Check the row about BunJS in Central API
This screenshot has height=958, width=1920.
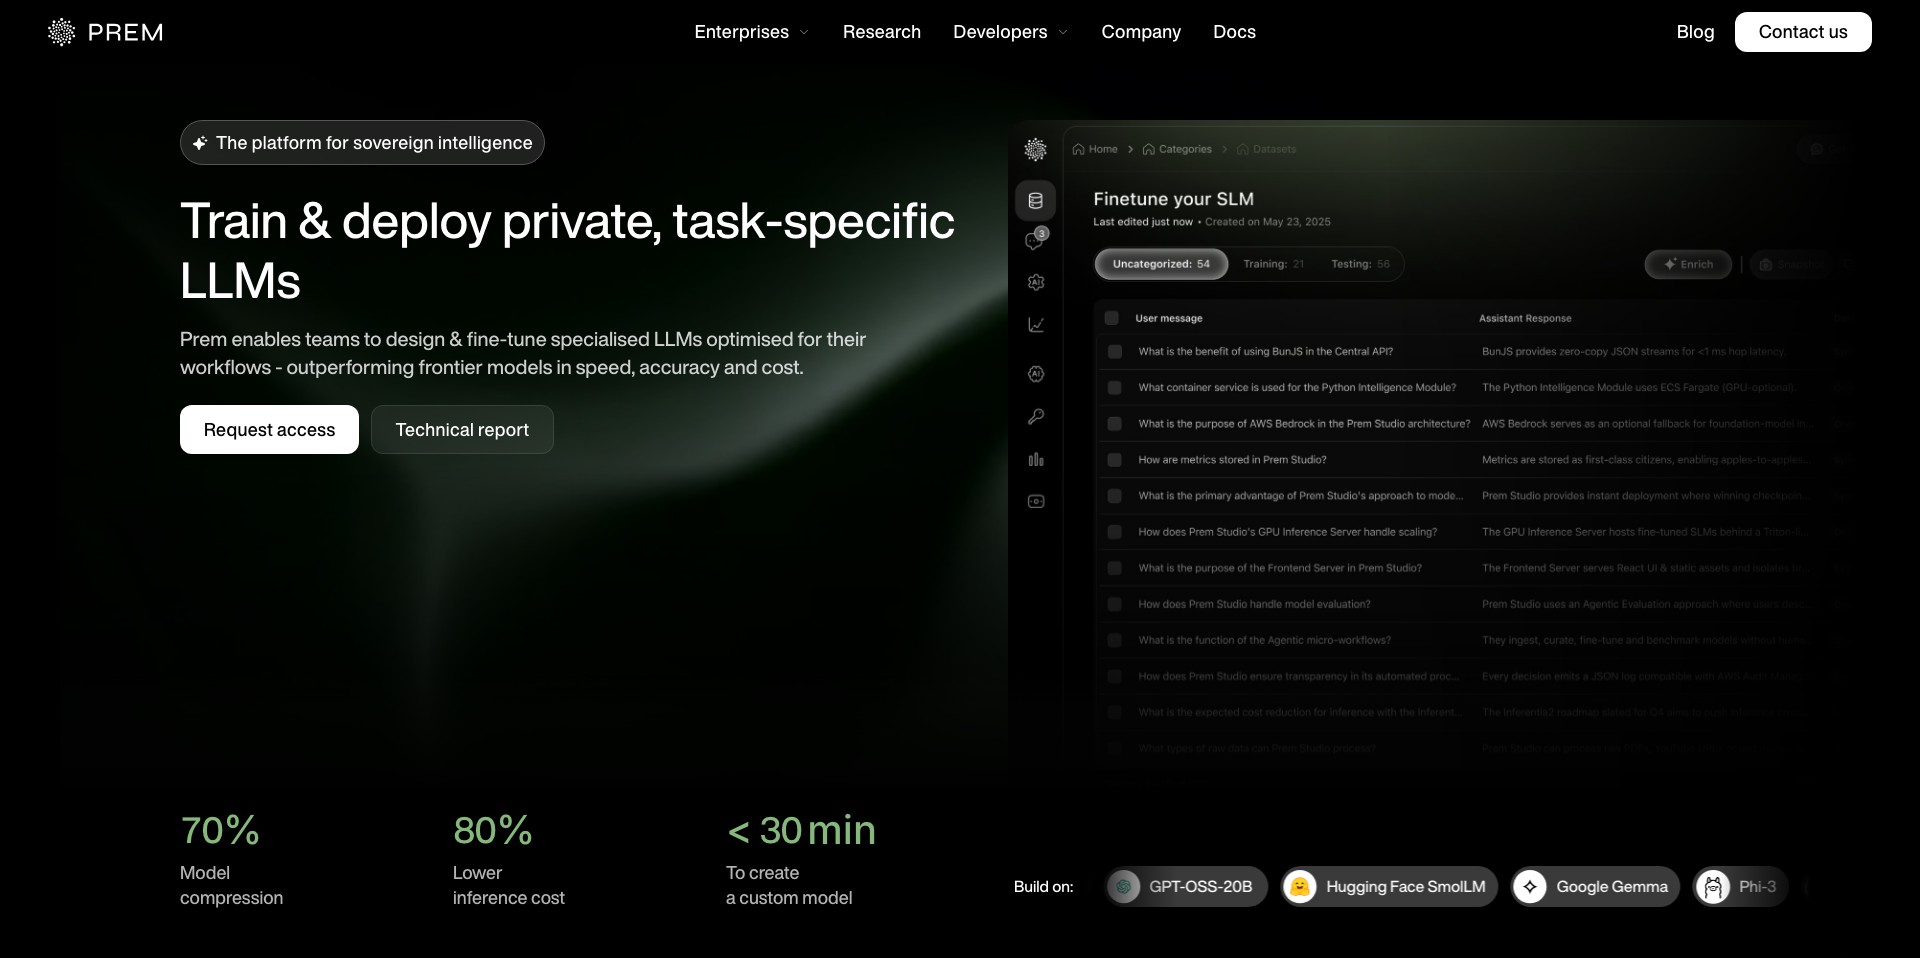pos(1114,352)
